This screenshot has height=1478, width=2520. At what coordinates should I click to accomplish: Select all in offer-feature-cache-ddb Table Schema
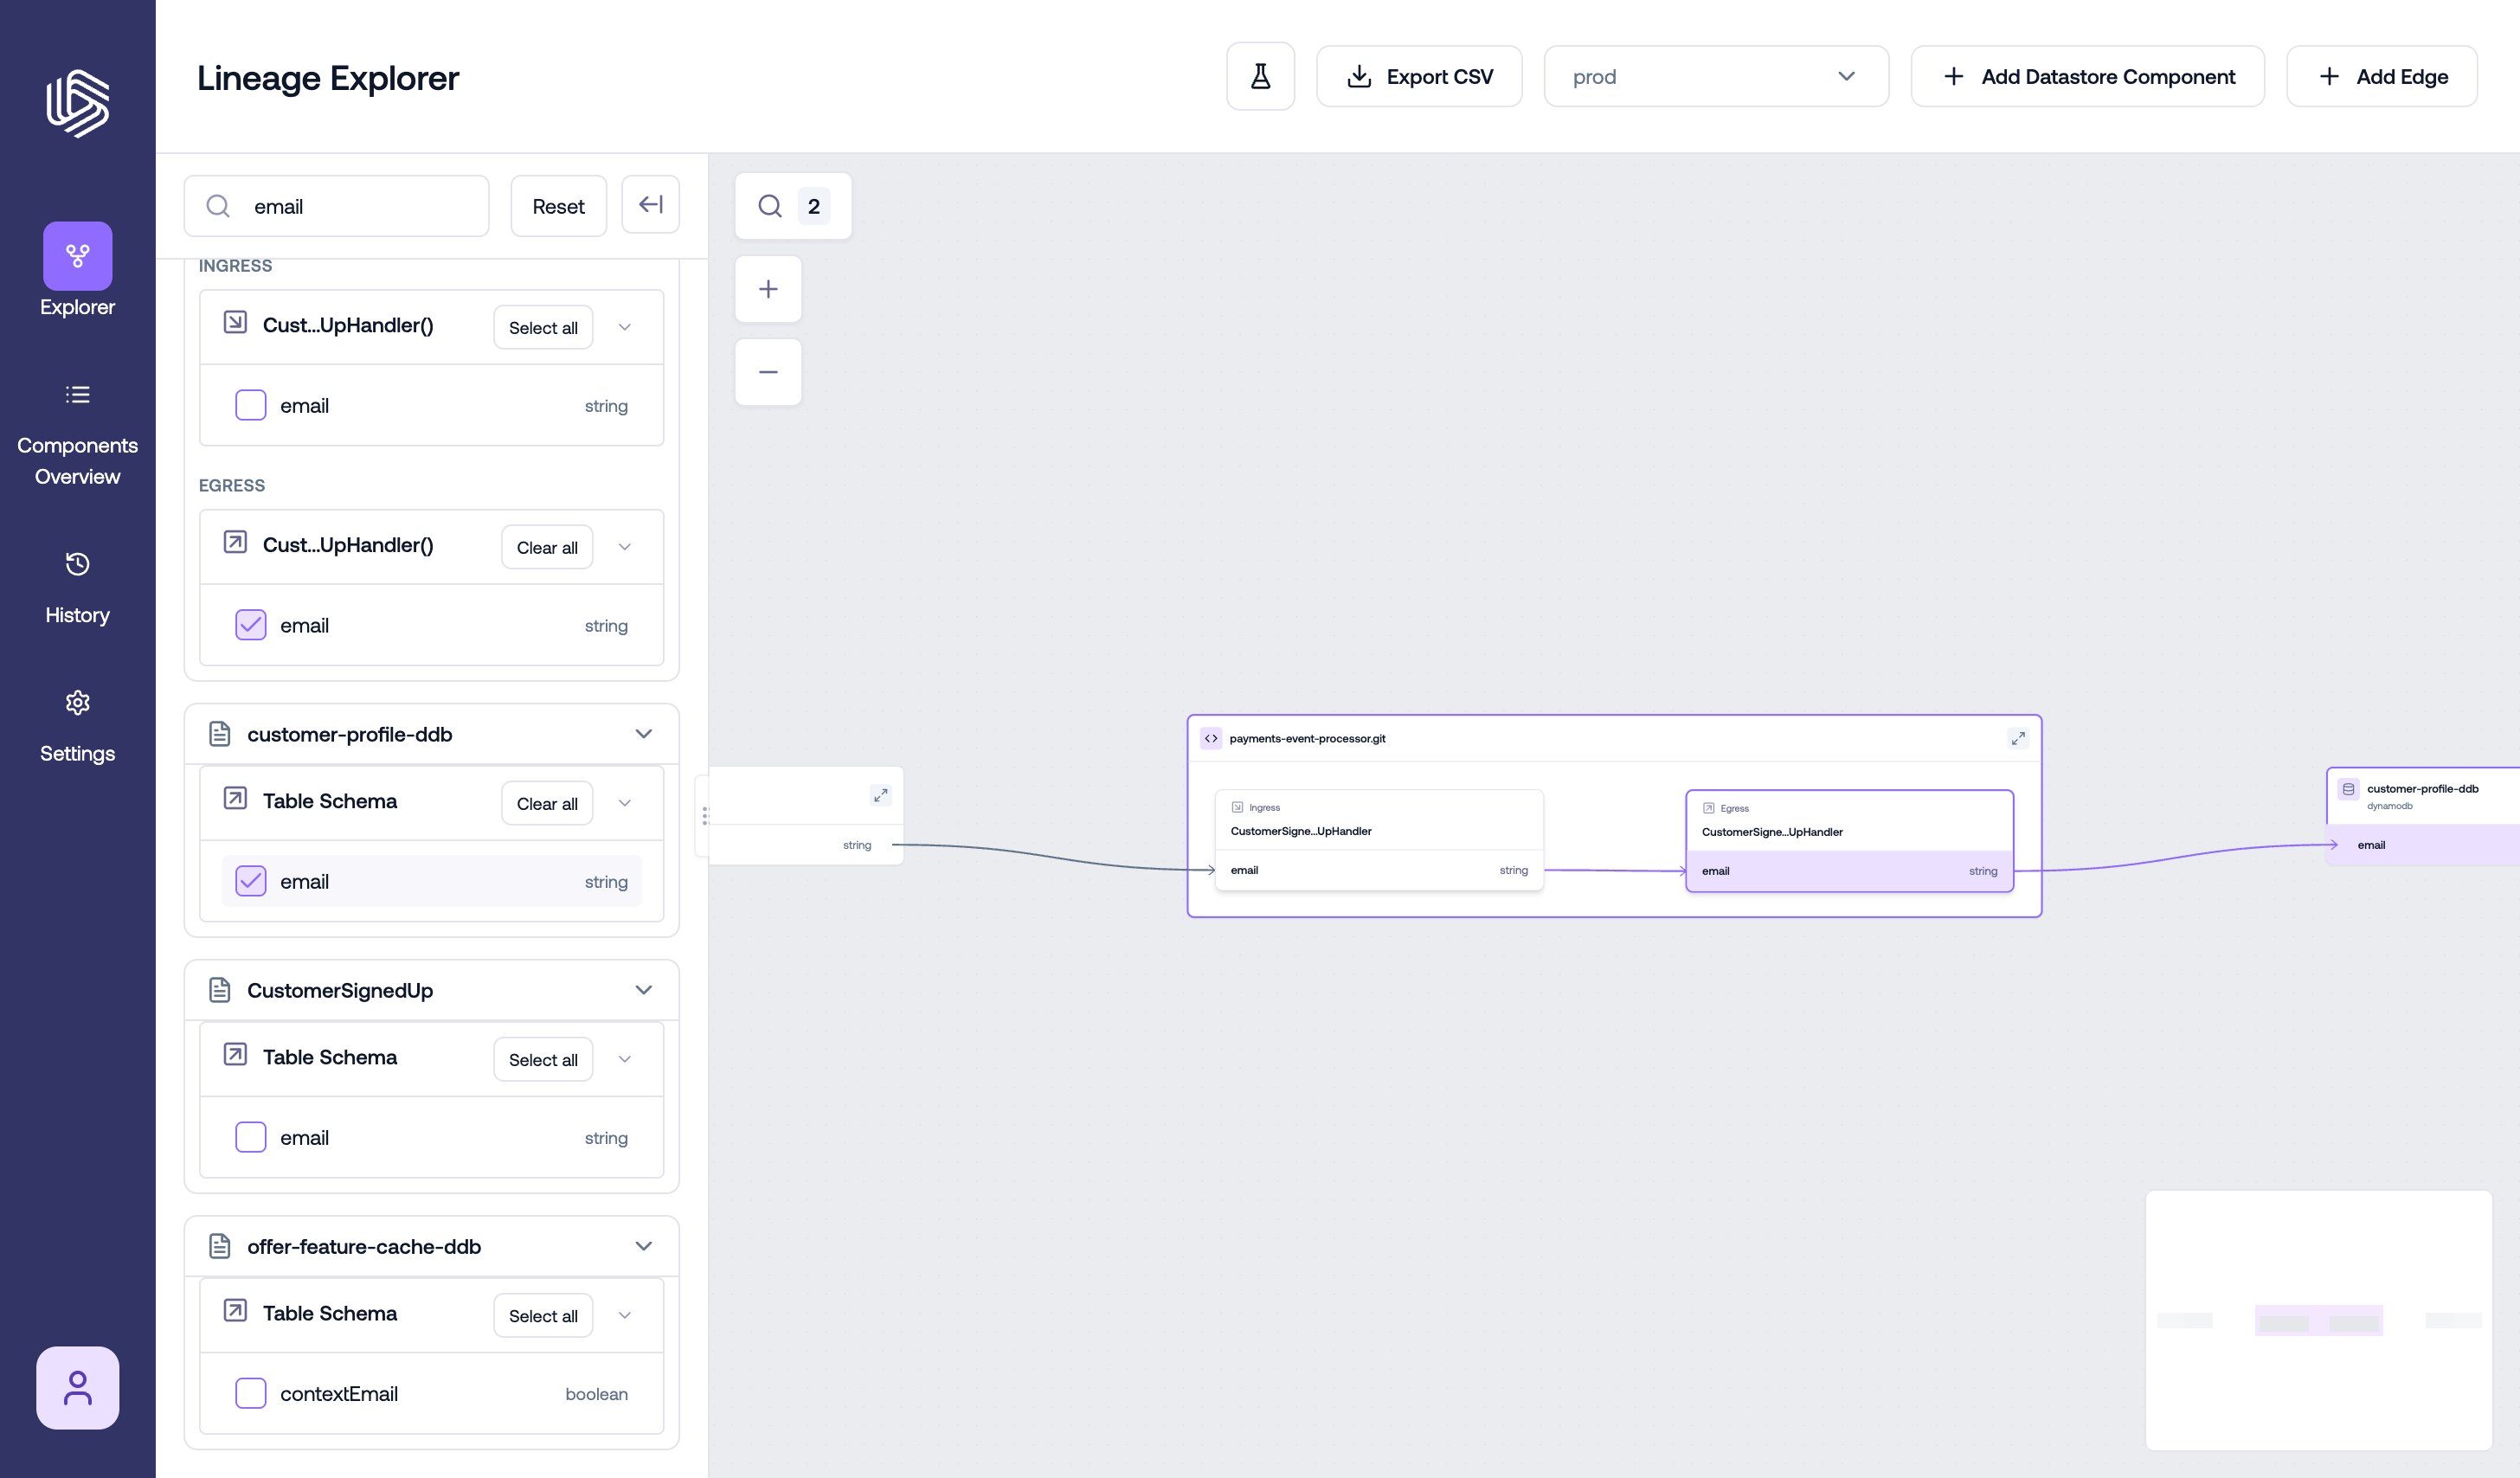click(543, 1315)
